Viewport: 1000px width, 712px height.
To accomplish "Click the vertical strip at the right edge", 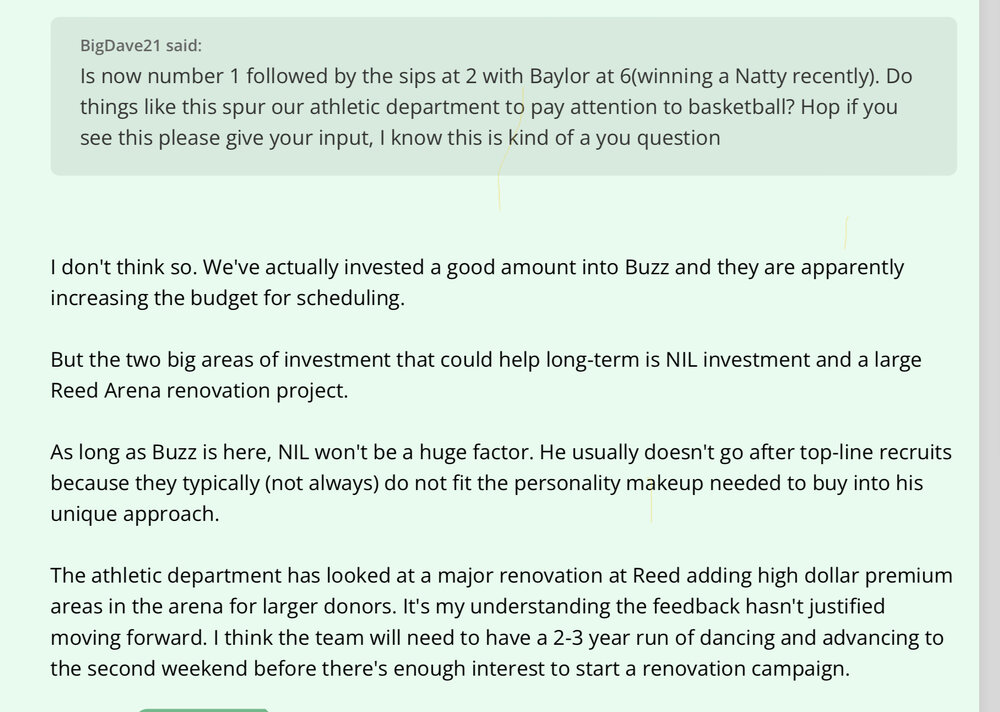I will pos(989,356).
